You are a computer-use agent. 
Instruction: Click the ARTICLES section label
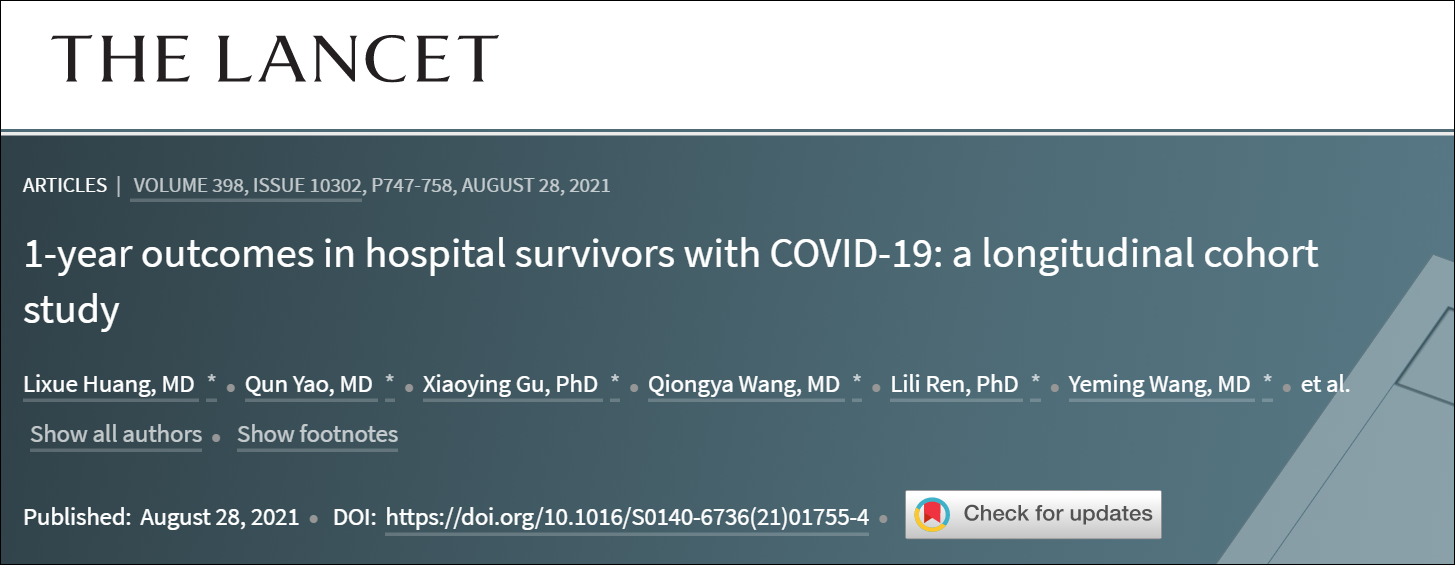(65, 185)
